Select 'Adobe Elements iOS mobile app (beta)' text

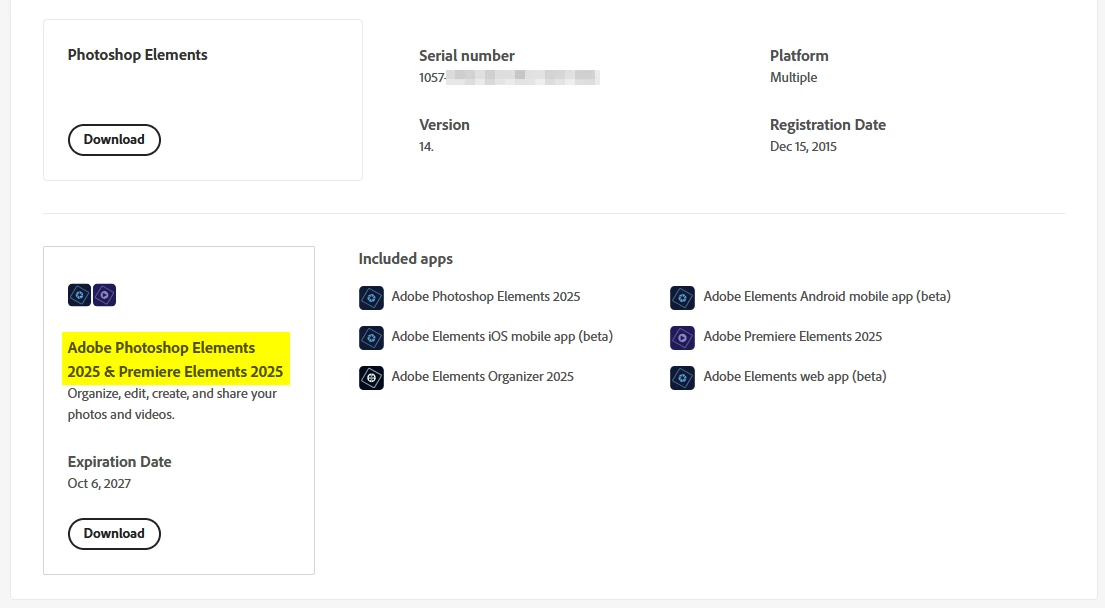point(502,337)
